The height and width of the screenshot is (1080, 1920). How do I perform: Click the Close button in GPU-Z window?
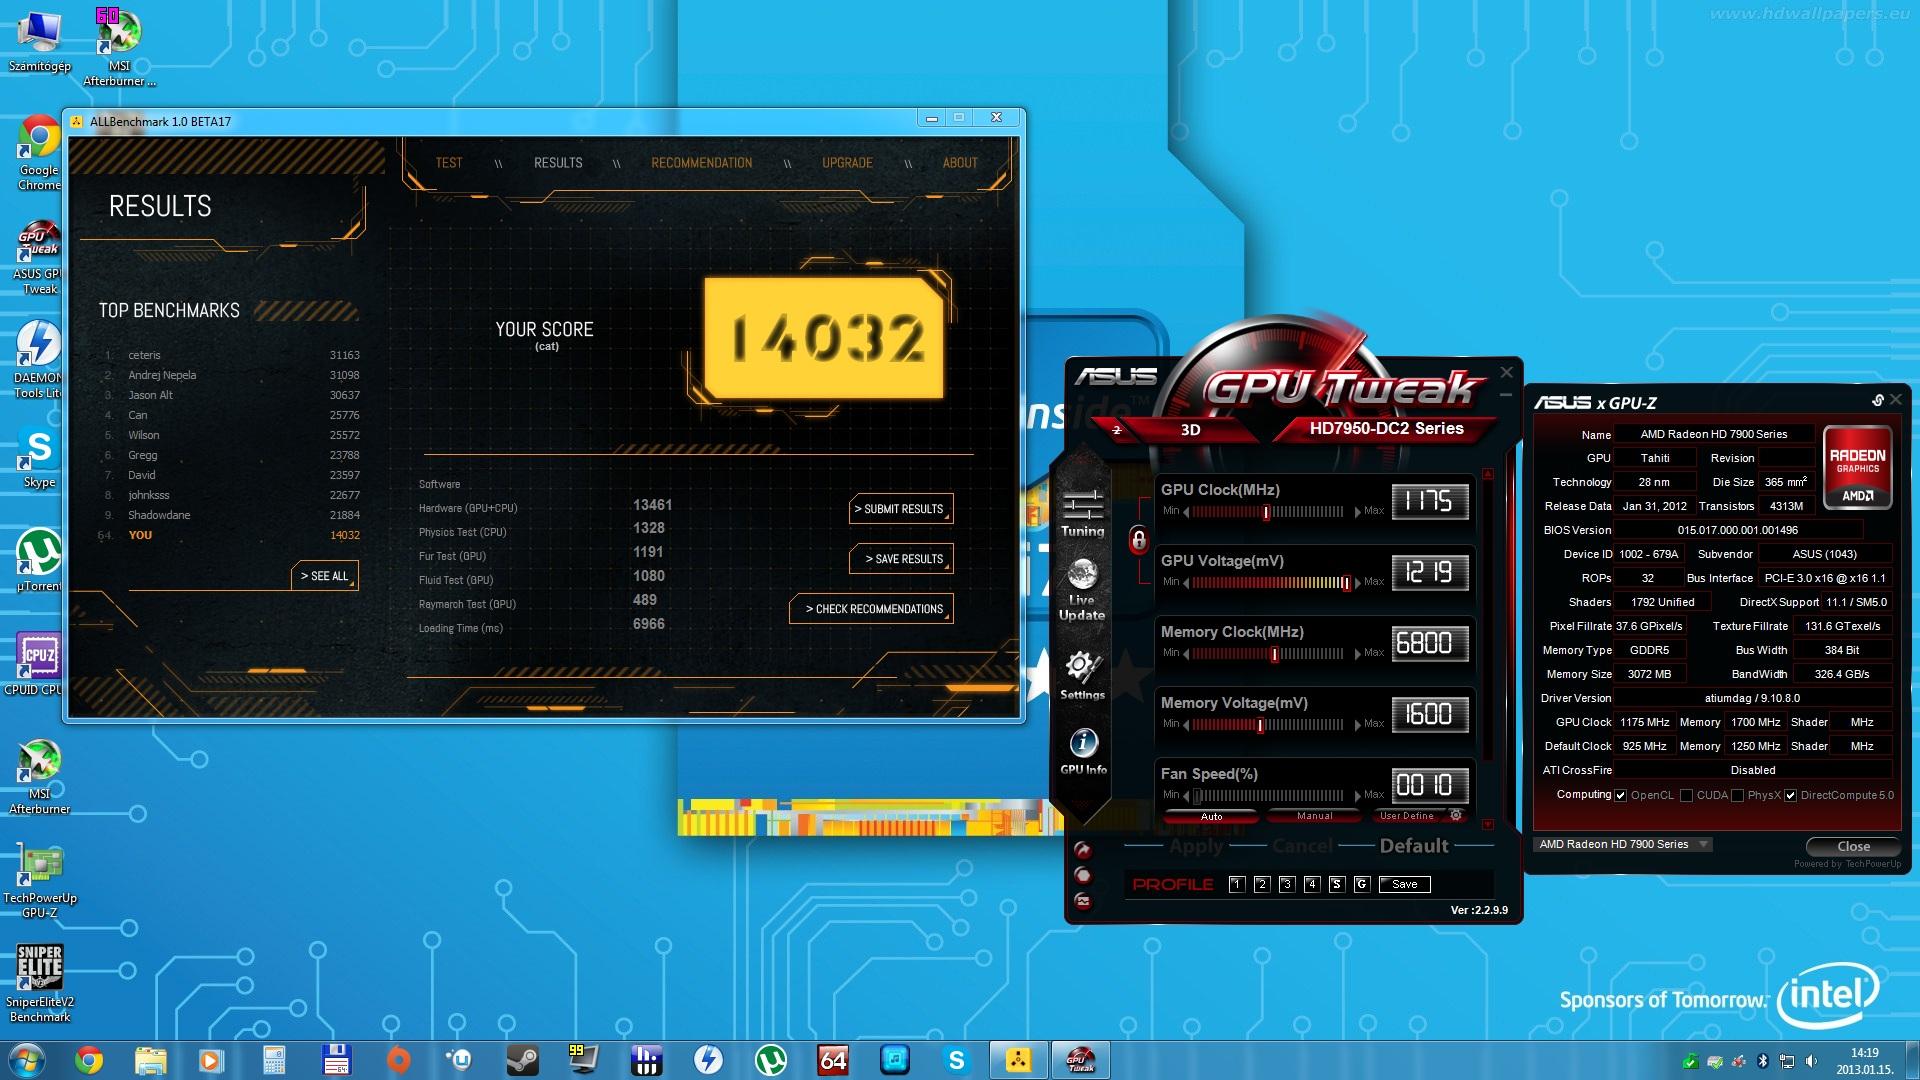coord(1853,847)
